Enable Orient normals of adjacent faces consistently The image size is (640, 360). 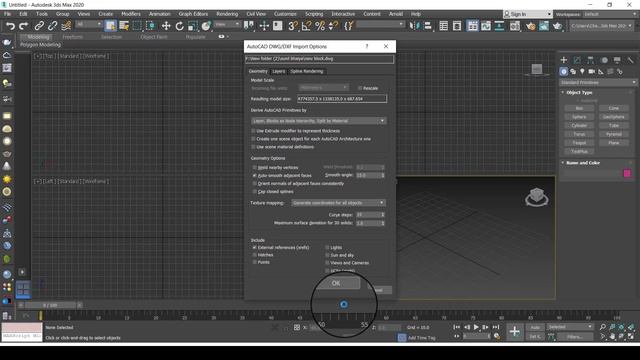[x=255, y=184]
